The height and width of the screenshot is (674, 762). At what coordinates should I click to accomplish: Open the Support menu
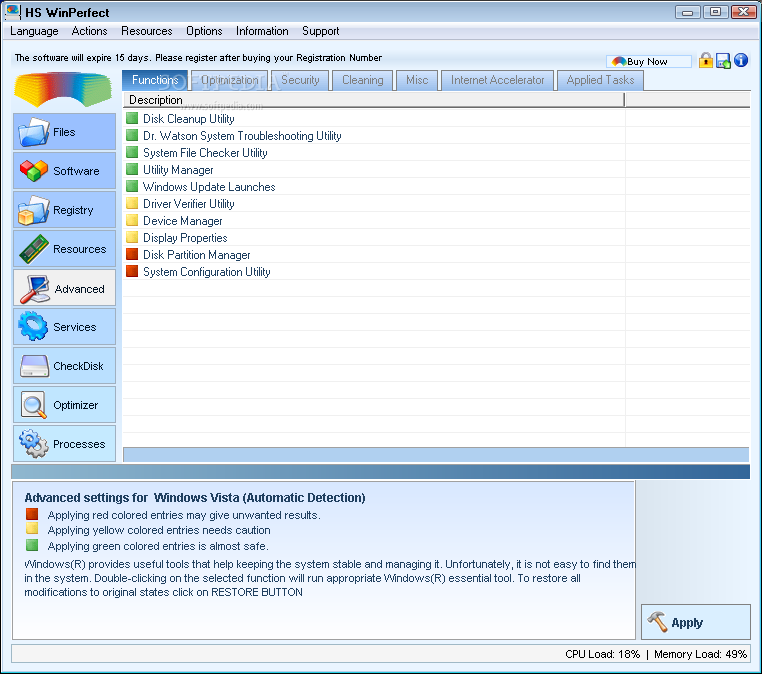click(x=321, y=31)
